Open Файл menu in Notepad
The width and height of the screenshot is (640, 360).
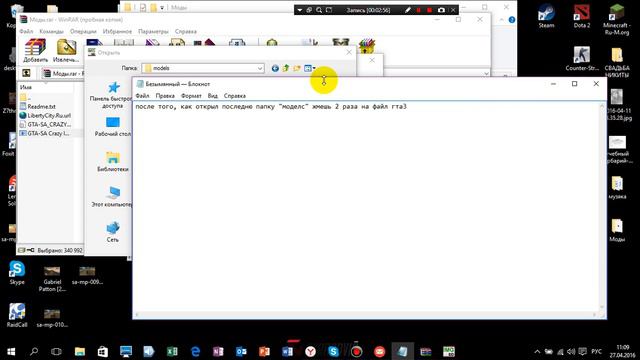click(x=142, y=96)
